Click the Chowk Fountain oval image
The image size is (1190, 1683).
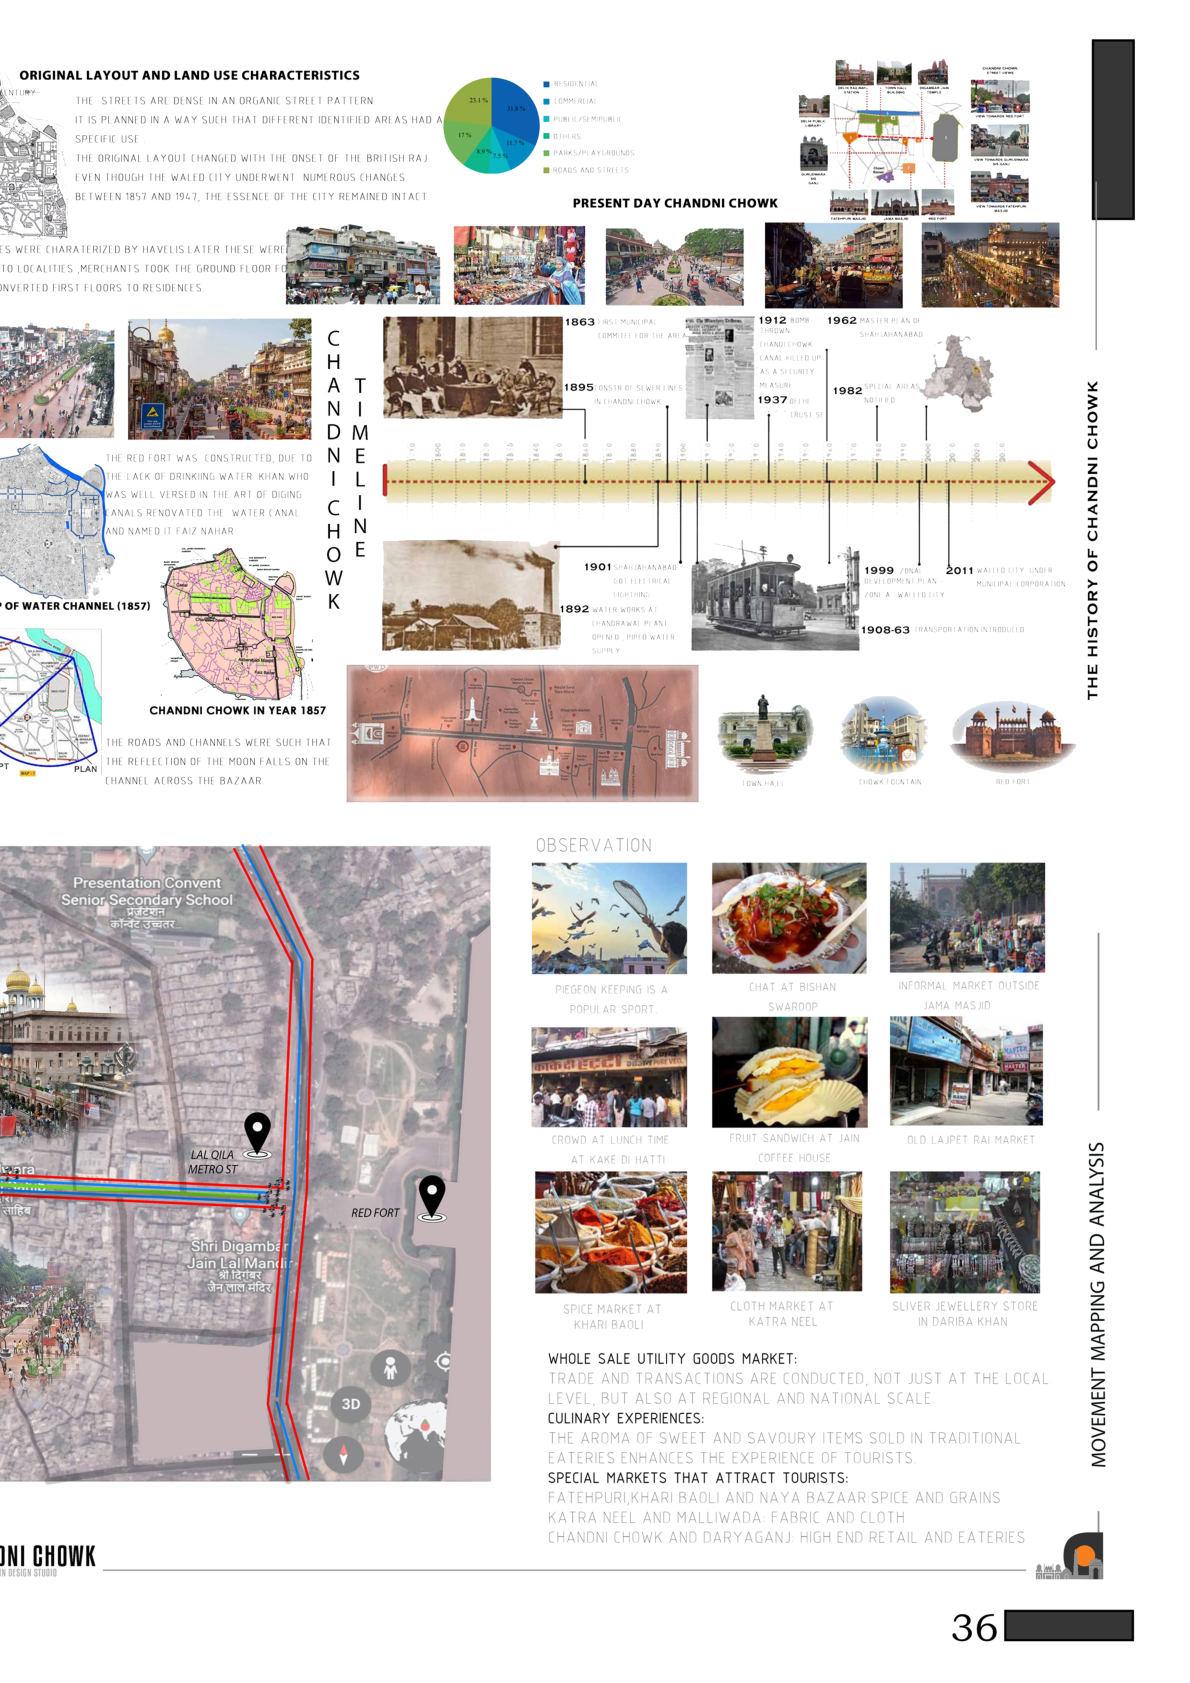coord(884,735)
